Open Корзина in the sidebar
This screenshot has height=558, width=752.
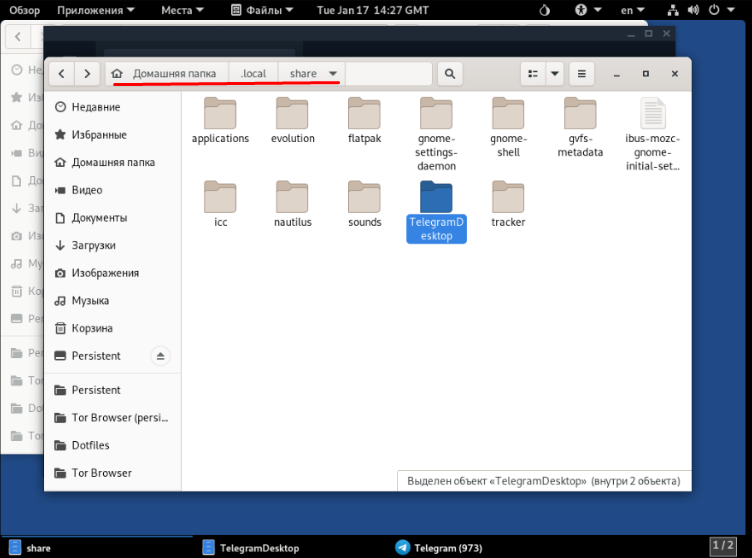tap(91, 328)
